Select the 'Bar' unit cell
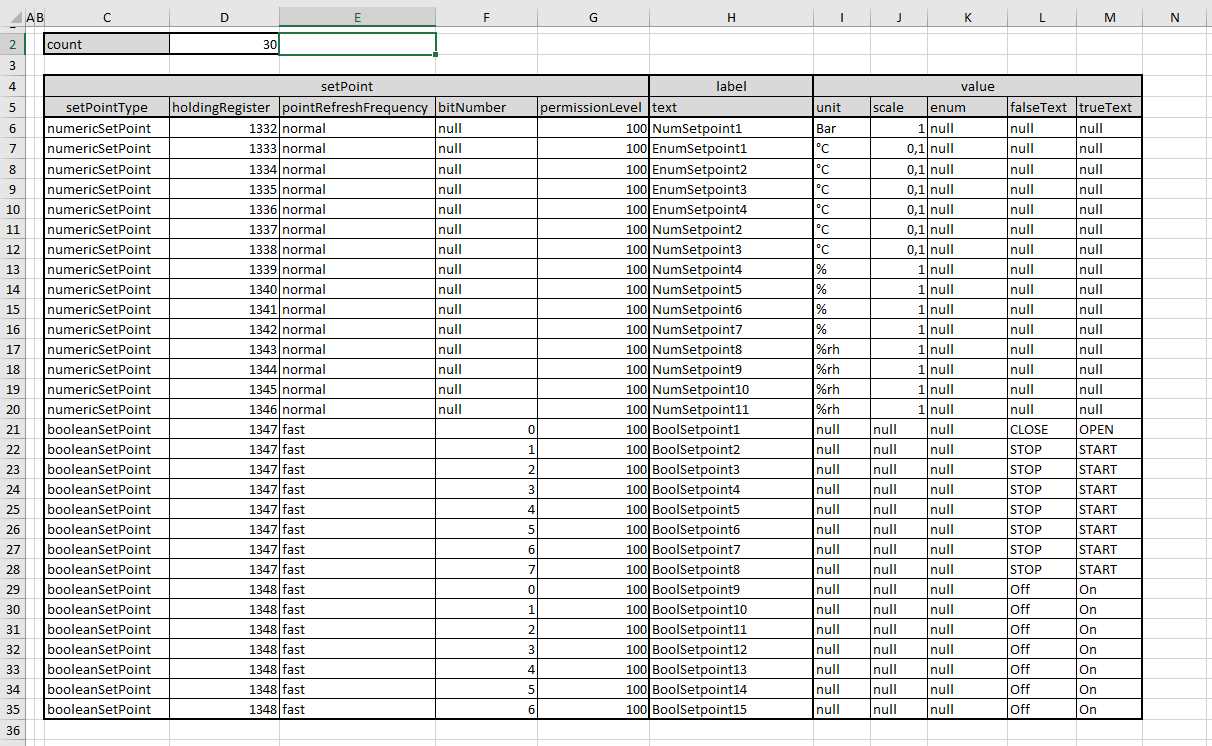The height and width of the screenshot is (746, 1212). pos(841,128)
